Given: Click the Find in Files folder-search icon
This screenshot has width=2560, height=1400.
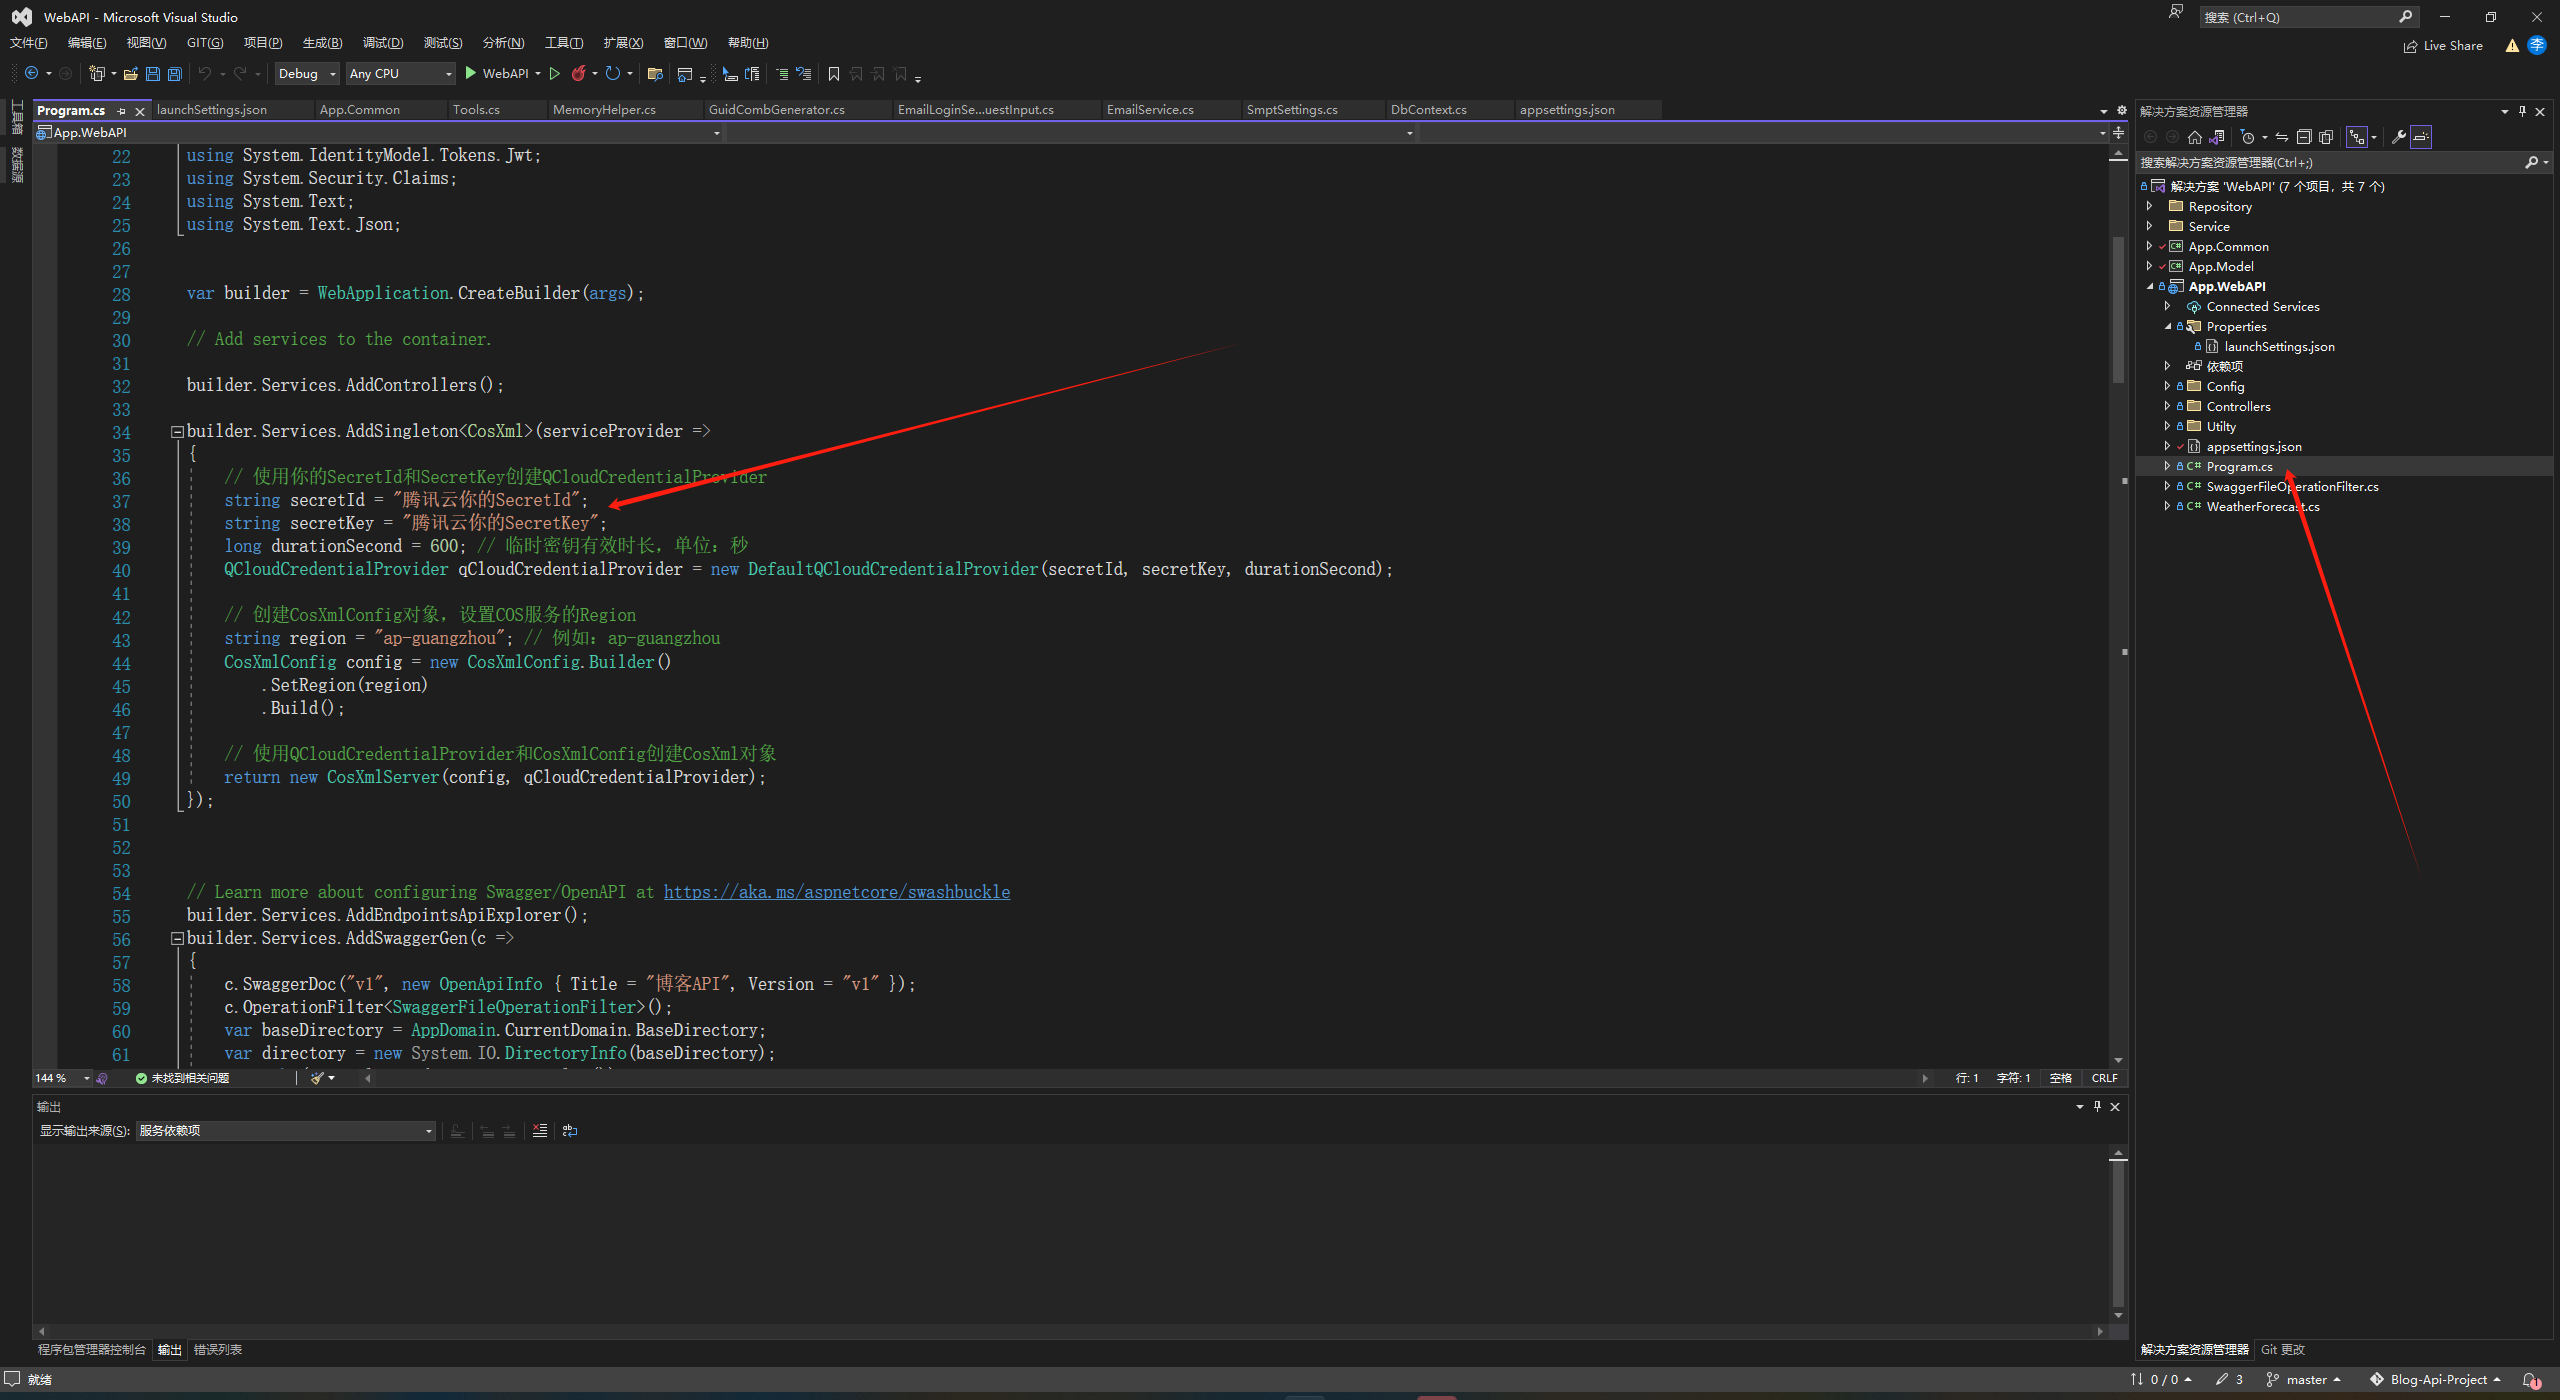Looking at the screenshot, I should 655,73.
